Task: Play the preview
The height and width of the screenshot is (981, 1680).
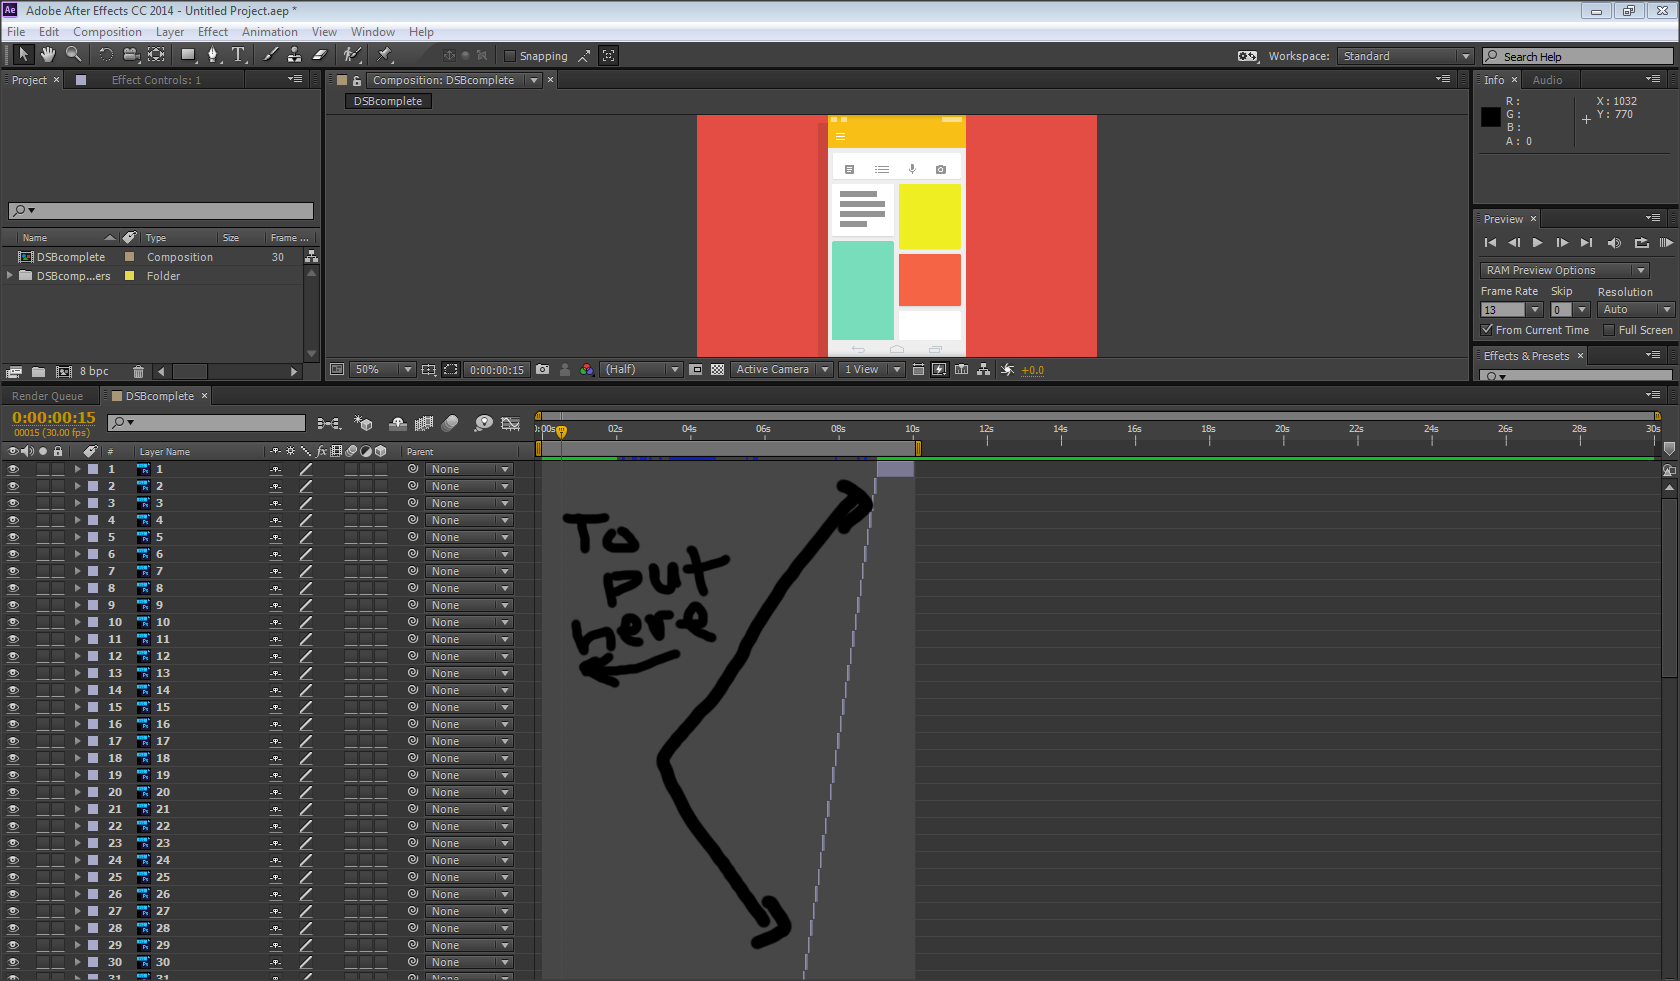Action: point(1537,243)
